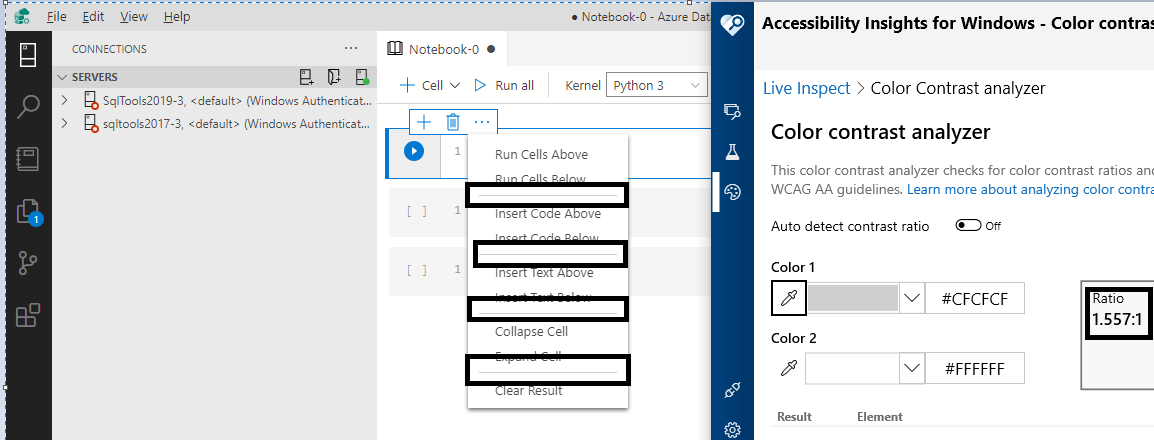This screenshot has width=1154, height=440.
Task: Open the Source Control view
Action: point(28,263)
